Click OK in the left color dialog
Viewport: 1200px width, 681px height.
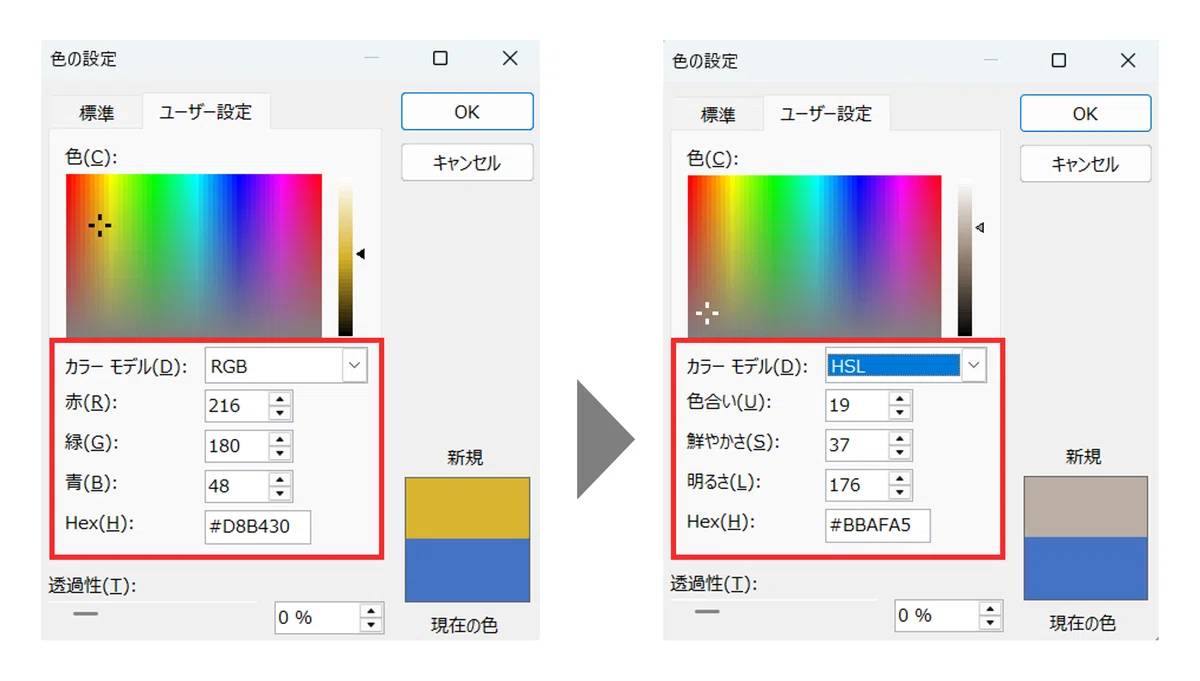467,112
